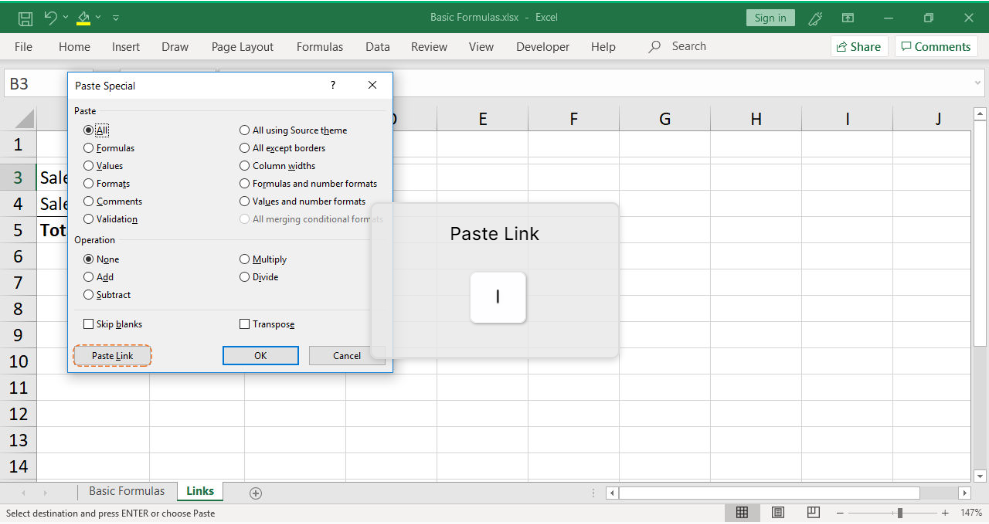This screenshot has height=524, width=989.
Task: Switch to Normal view icon
Action: 742,513
